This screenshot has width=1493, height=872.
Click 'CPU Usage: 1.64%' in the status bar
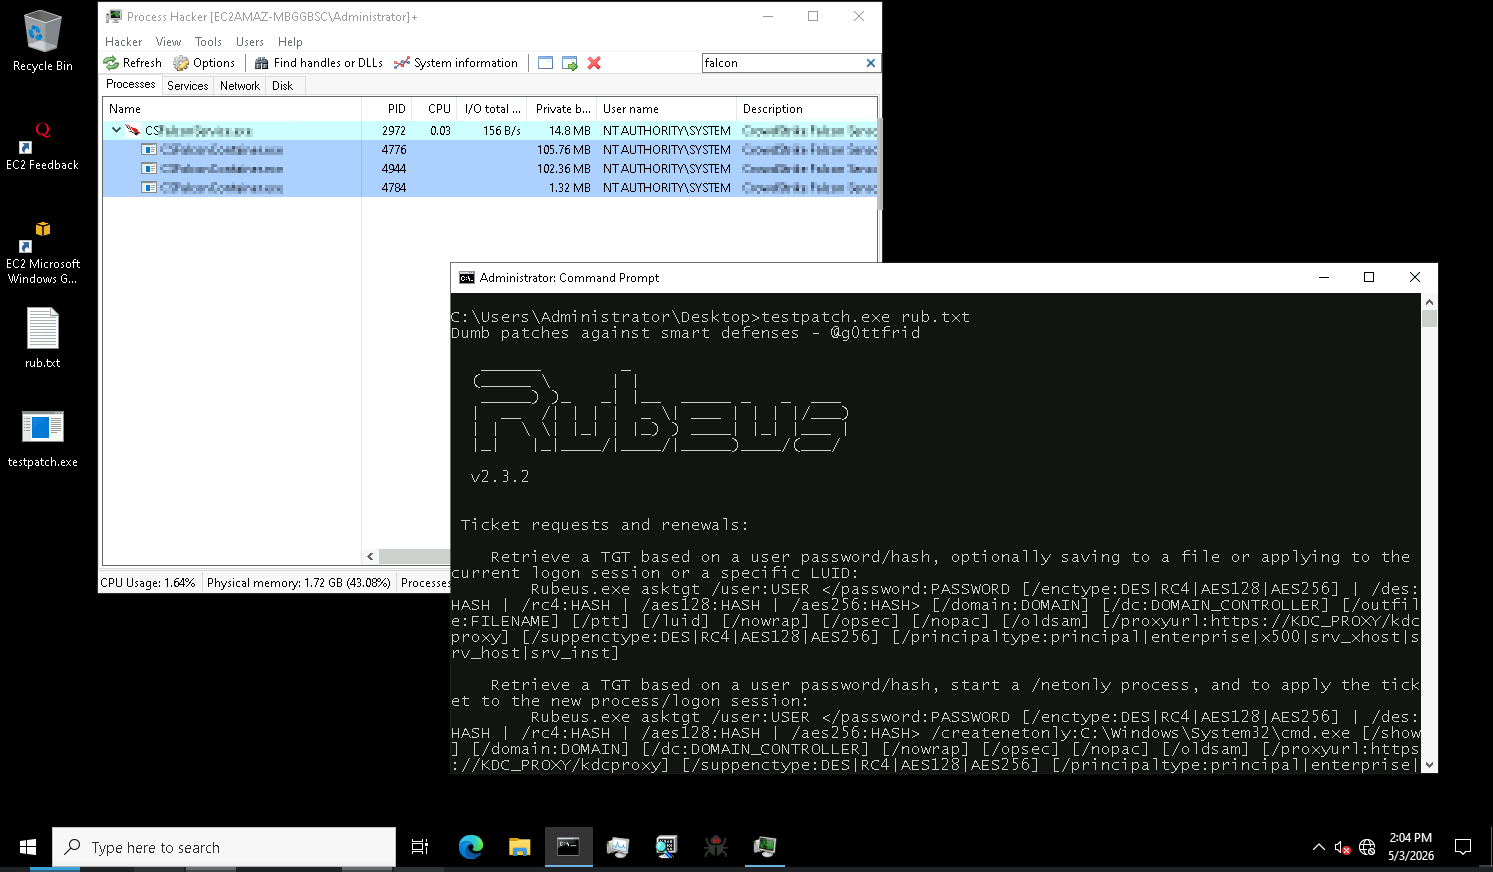148,583
